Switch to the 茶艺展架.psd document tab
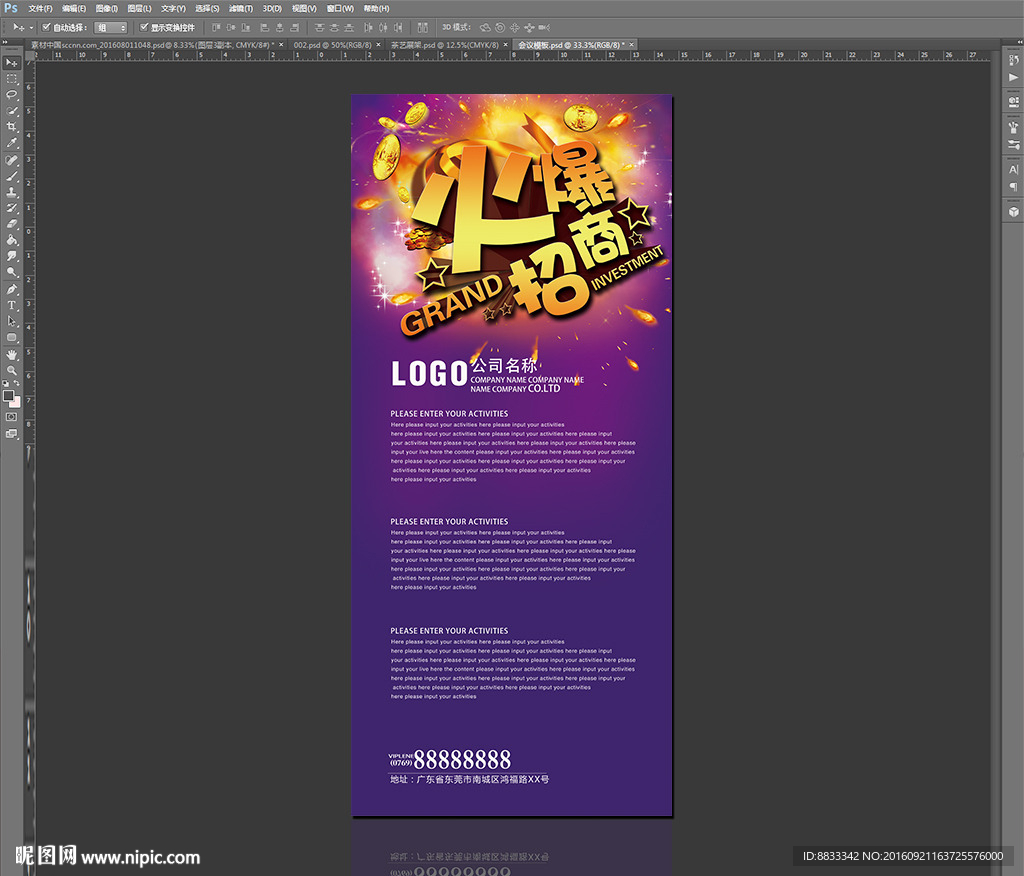The image size is (1024, 876). click(444, 45)
